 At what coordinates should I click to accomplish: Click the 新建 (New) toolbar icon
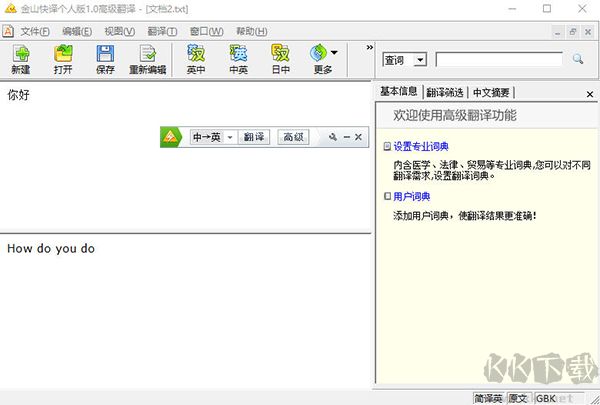(x=20, y=54)
